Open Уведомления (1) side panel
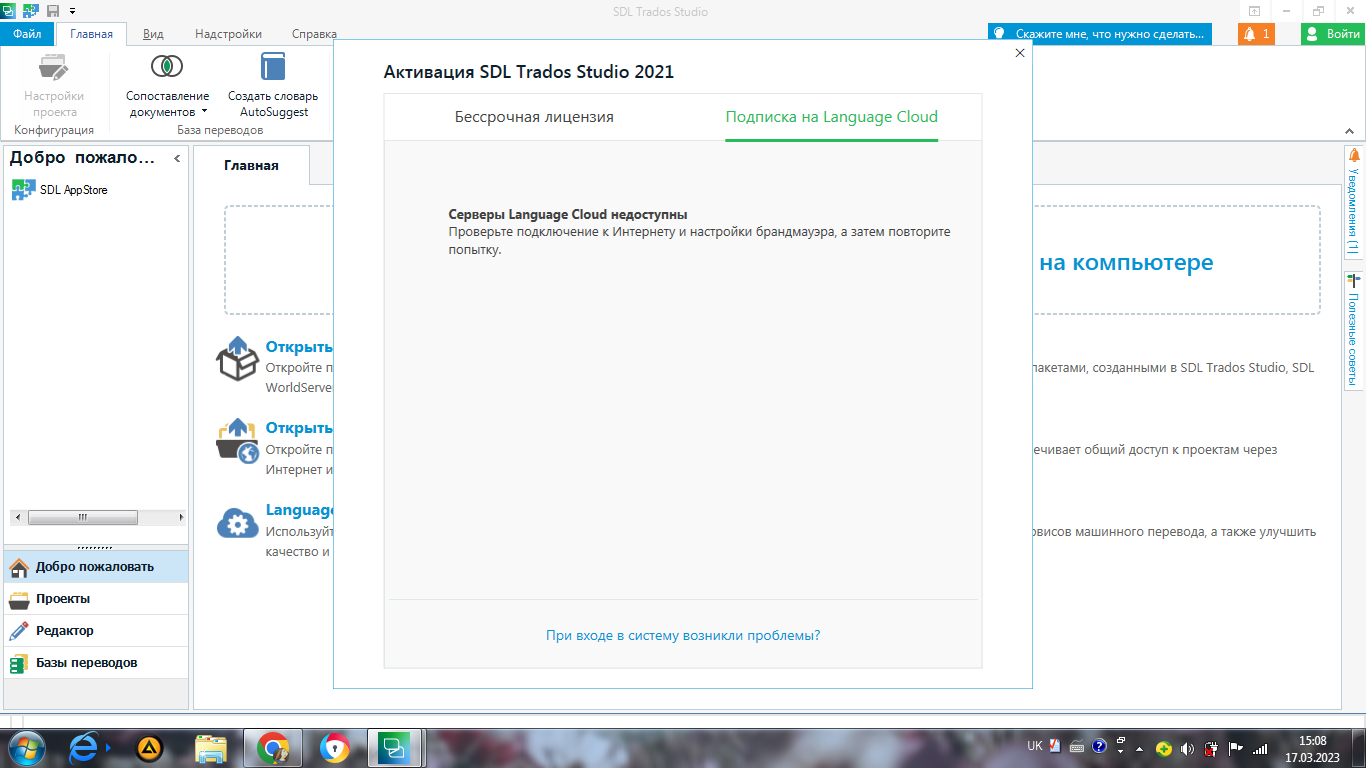This screenshot has height=768, width=1366. pos(1354,203)
